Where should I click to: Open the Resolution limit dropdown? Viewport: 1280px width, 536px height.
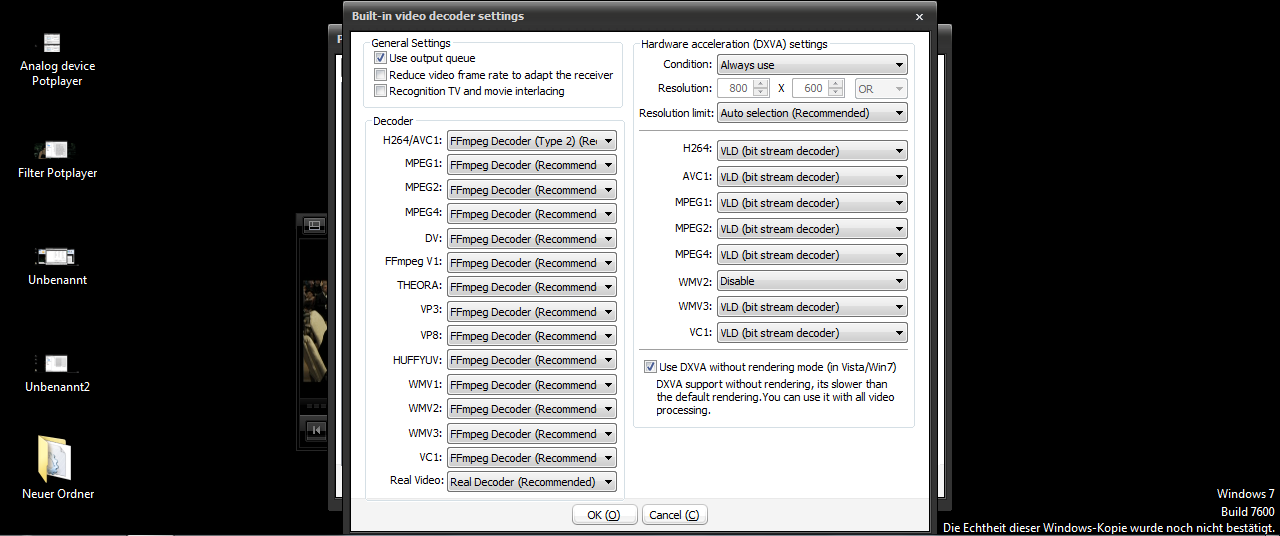tap(812, 113)
